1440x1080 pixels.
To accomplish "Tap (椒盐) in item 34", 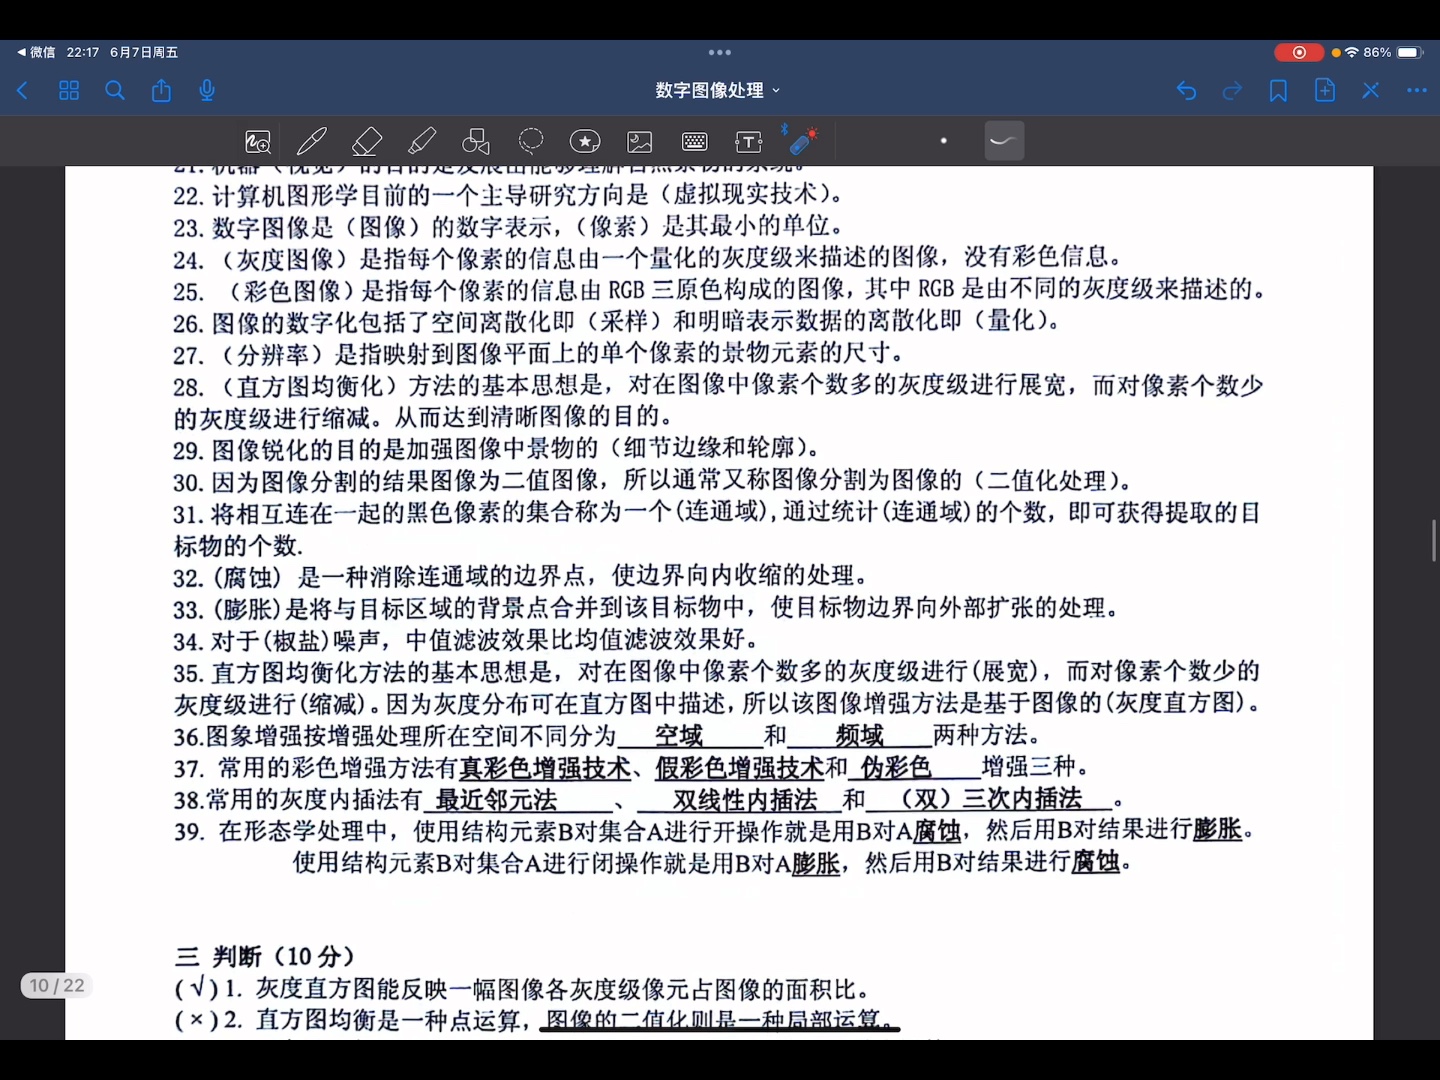I will pyautogui.click(x=298, y=640).
